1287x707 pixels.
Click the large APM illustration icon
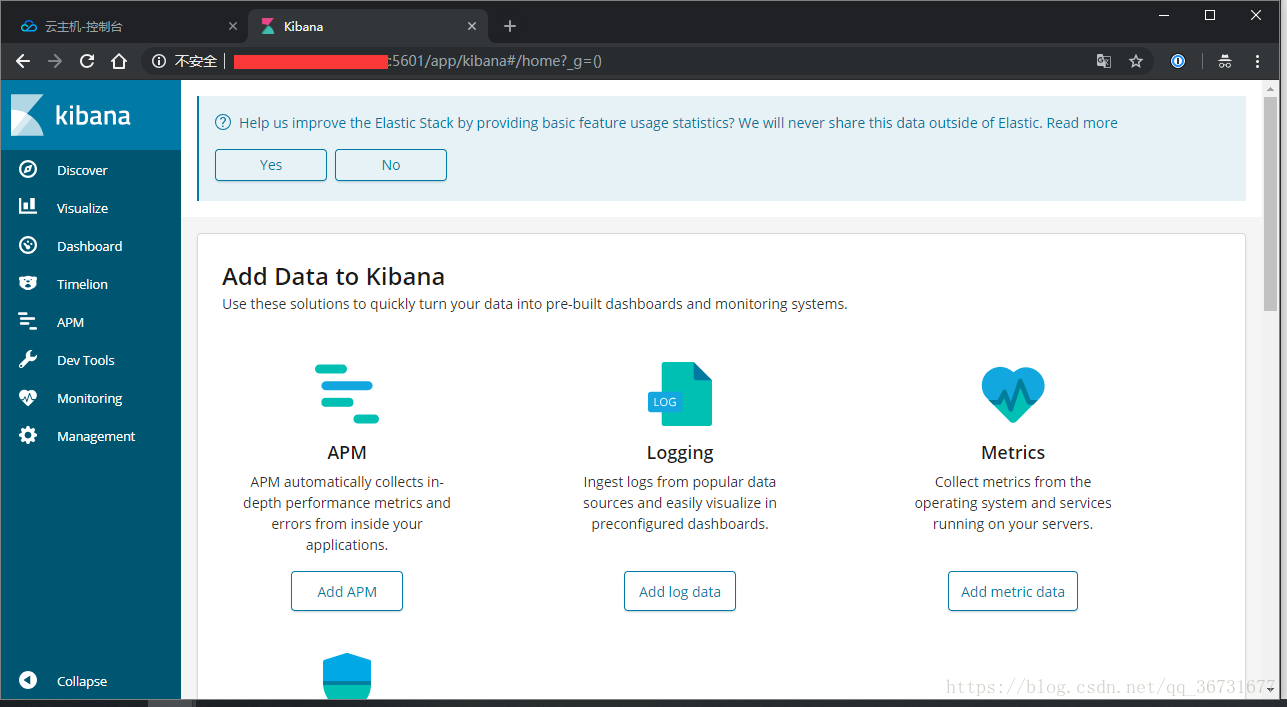pyautogui.click(x=347, y=393)
